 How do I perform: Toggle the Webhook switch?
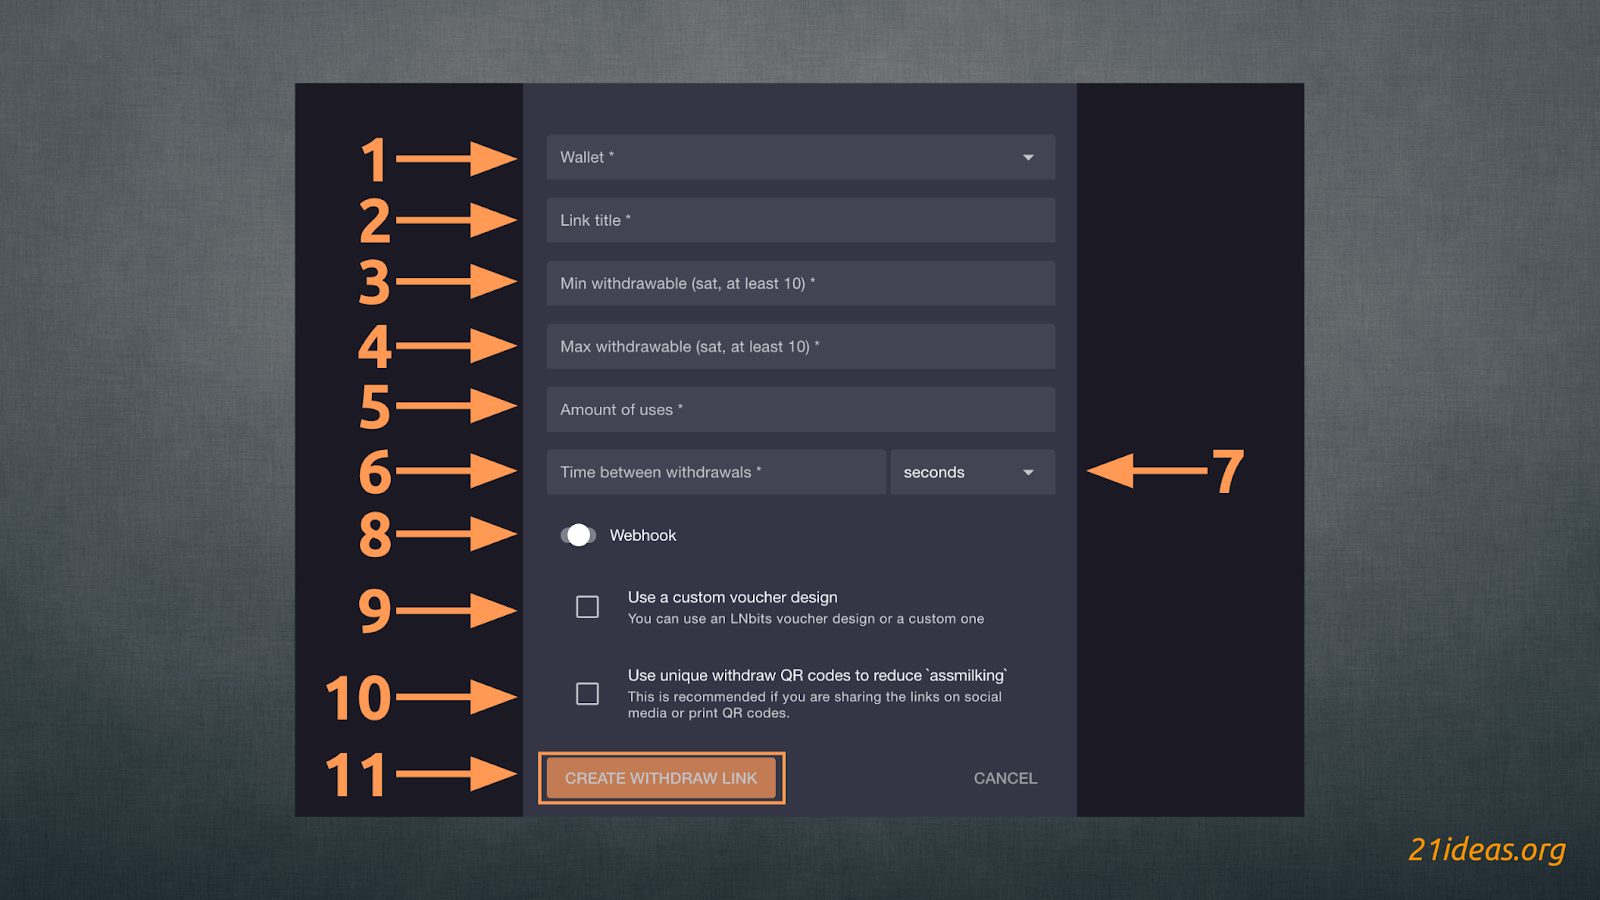(x=578, y=535)
